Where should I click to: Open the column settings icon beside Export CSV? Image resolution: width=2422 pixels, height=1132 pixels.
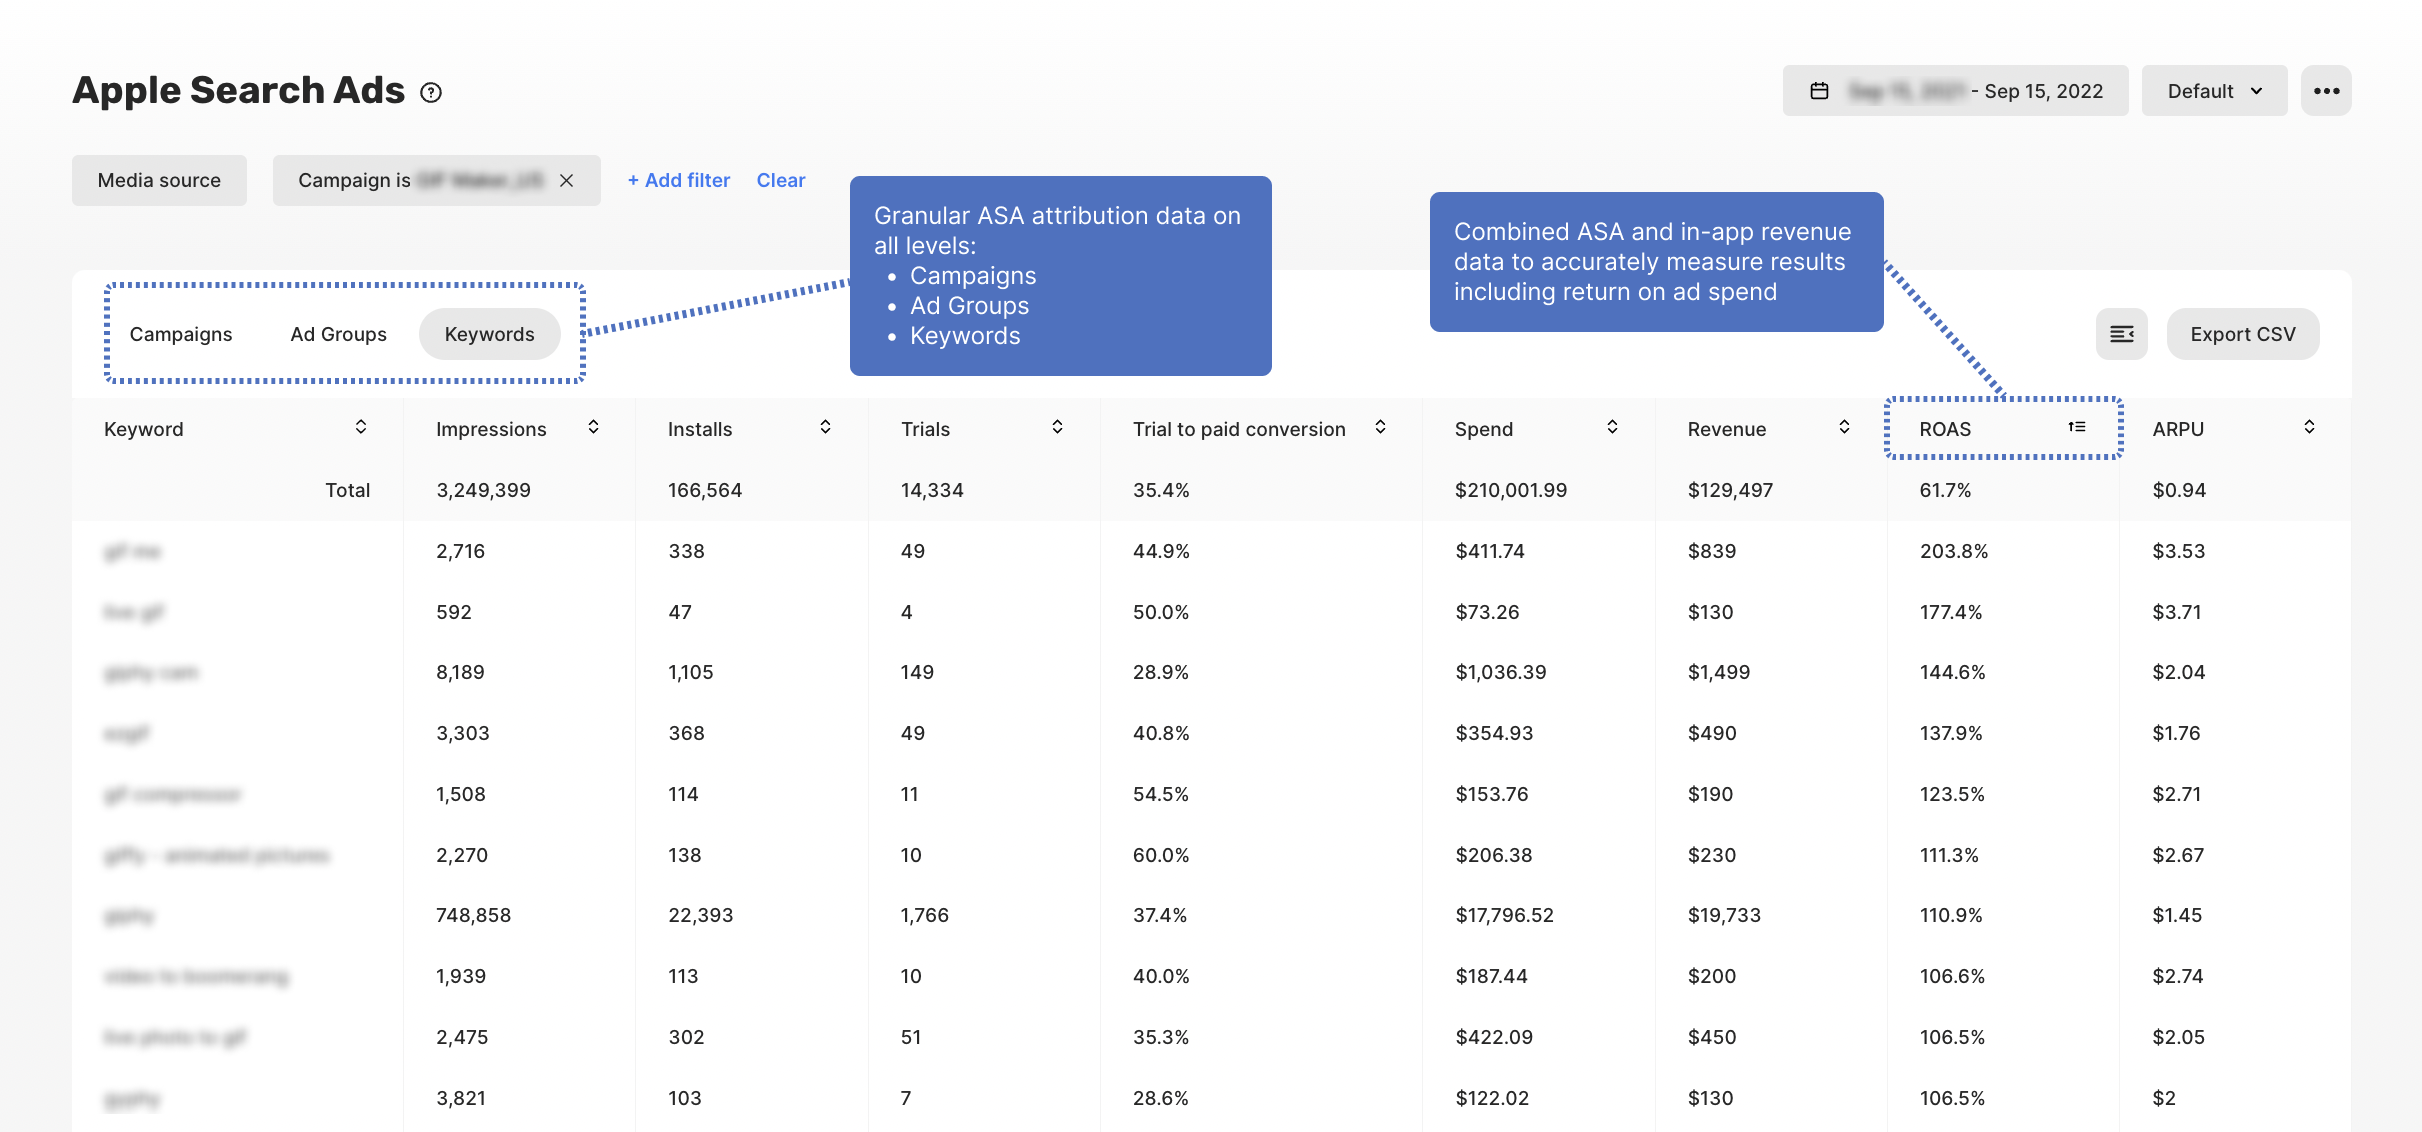click(2121, 334)
